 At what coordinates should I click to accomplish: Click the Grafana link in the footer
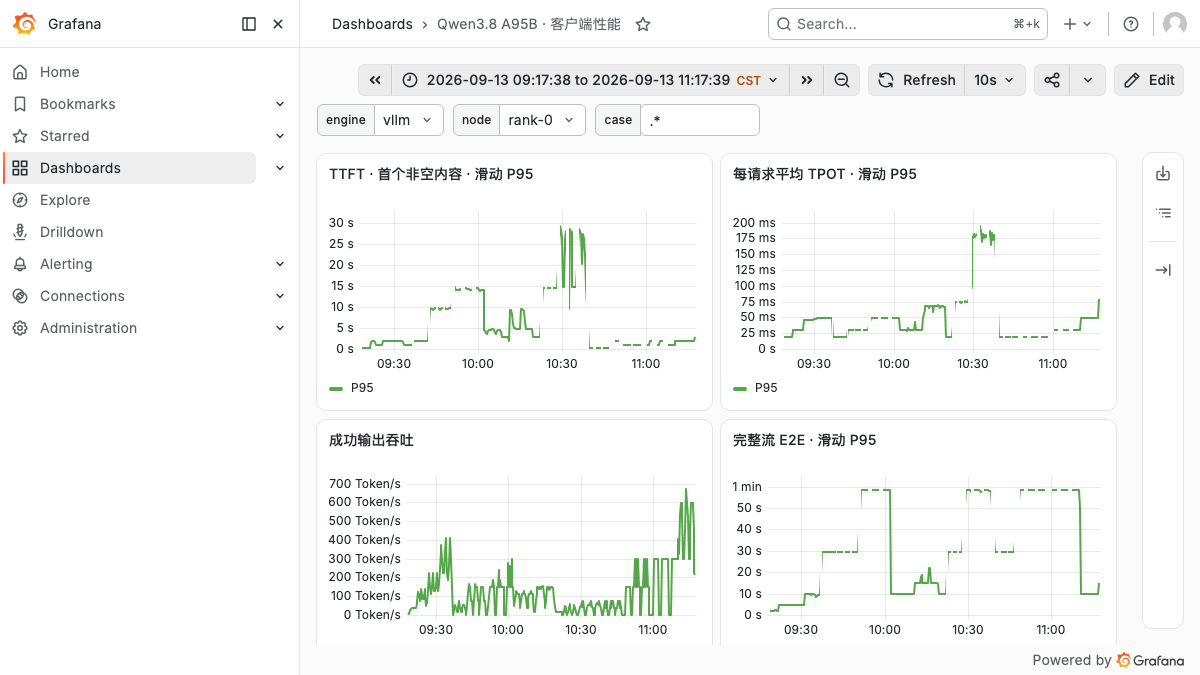(1150, 660)
